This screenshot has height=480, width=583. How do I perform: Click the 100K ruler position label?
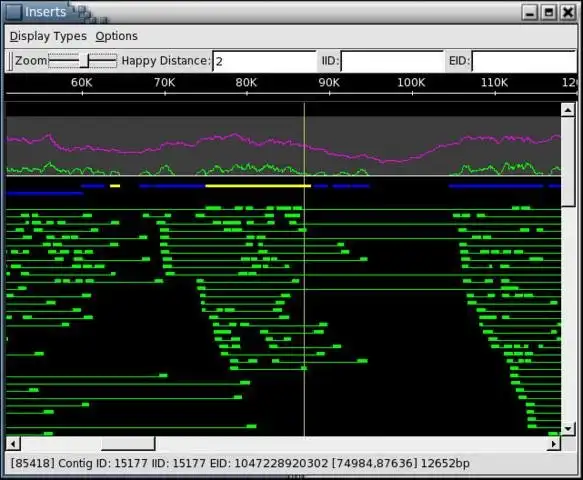point(411,83)
